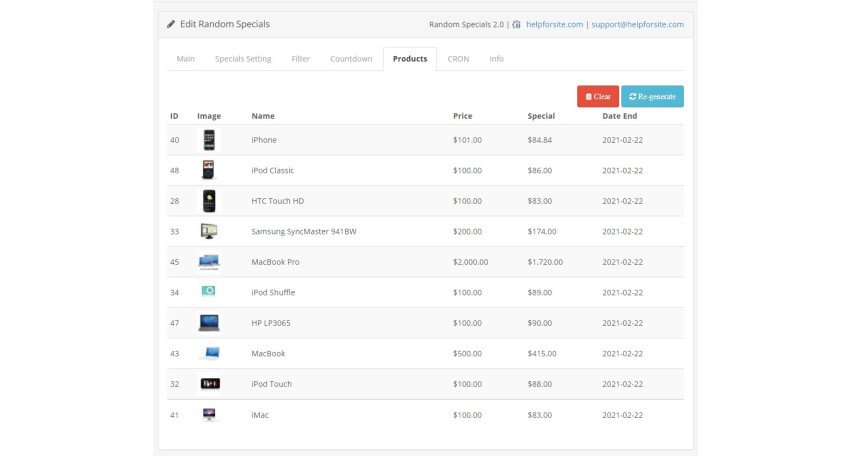Click the MacBook Pro product image
This screenshot has height=456, width=852.
pos(209,262)
